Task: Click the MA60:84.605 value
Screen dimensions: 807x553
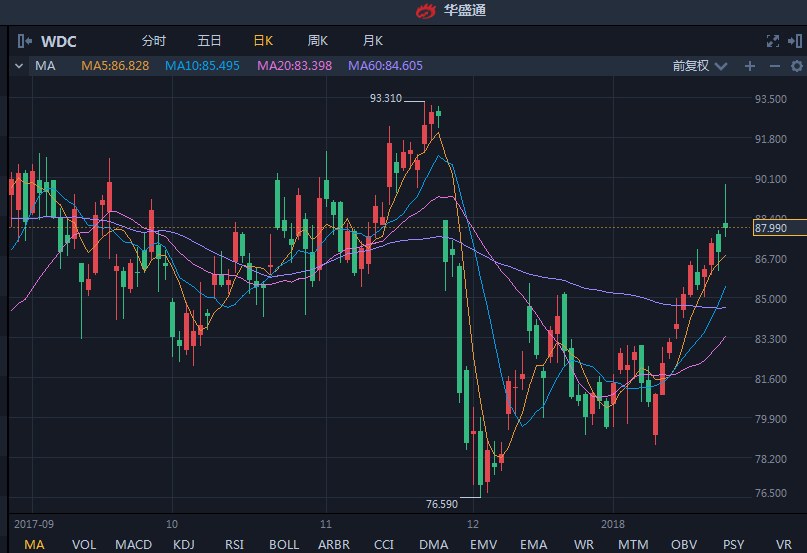Action: click(x=385, y=66)
